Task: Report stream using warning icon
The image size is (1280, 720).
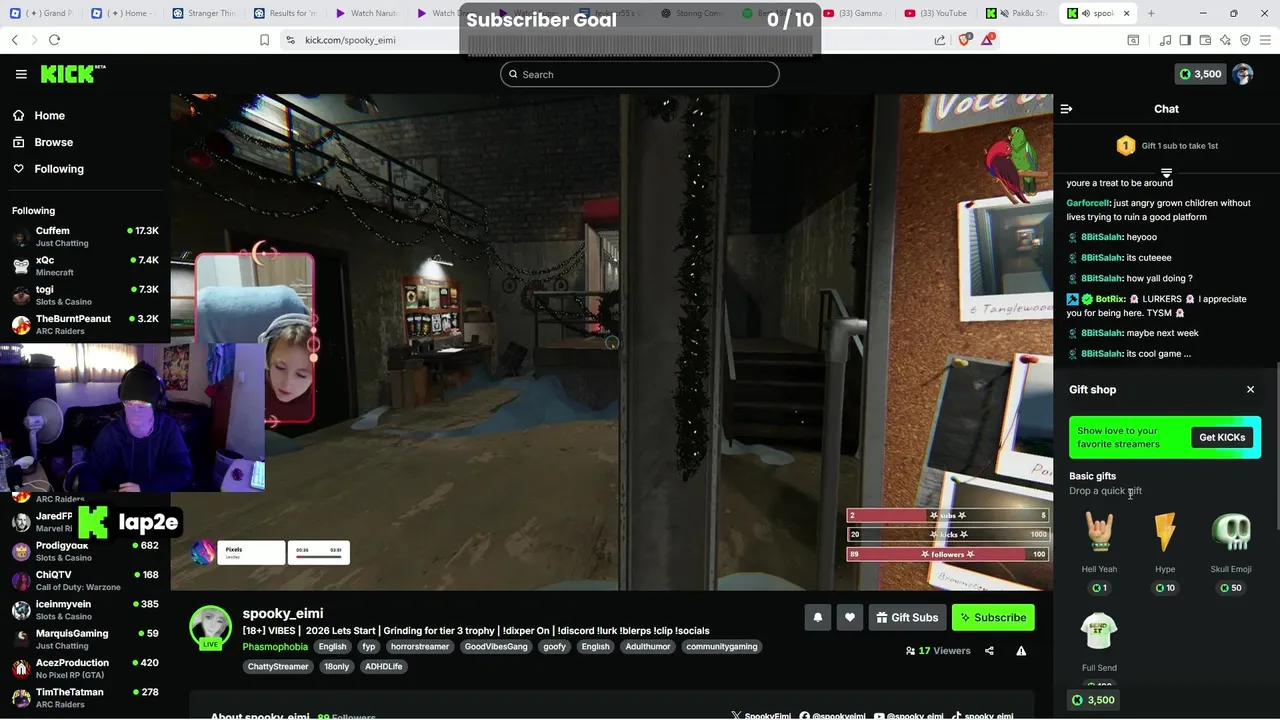Action: point(1021,651)
